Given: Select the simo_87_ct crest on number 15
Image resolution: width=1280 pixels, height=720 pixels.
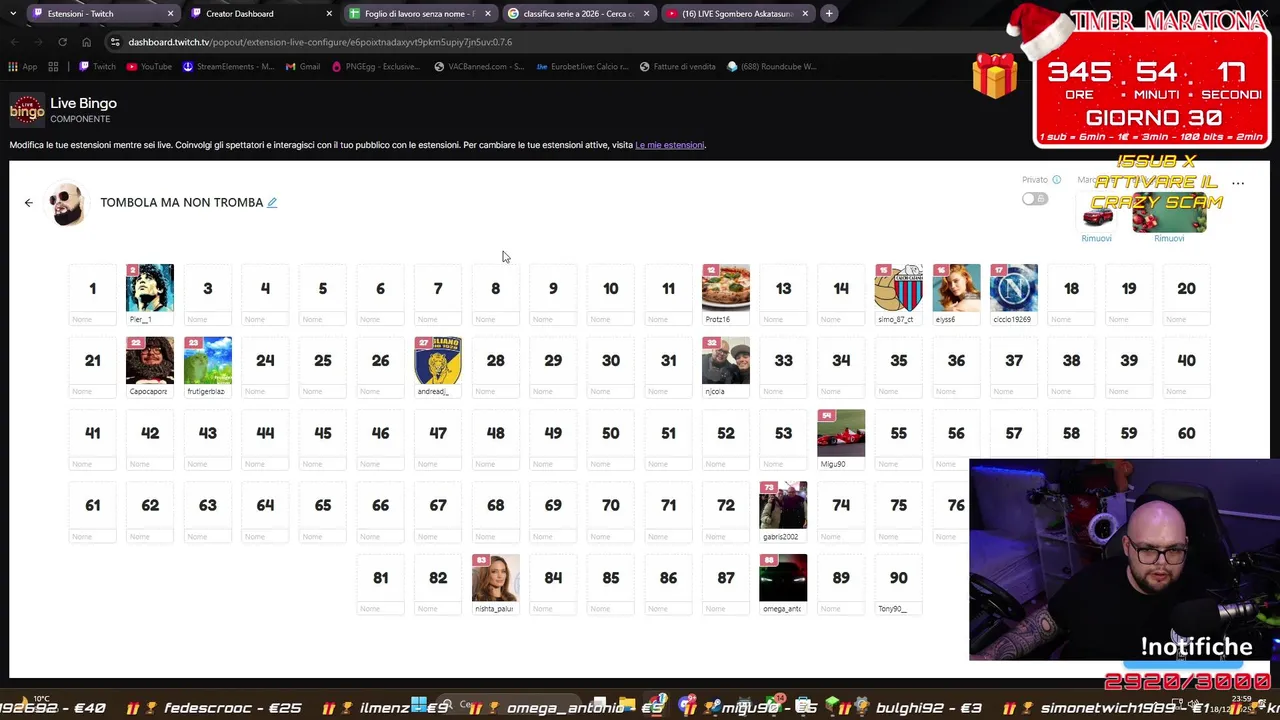Looking at the screenshot, I should (x=899, y=288).
